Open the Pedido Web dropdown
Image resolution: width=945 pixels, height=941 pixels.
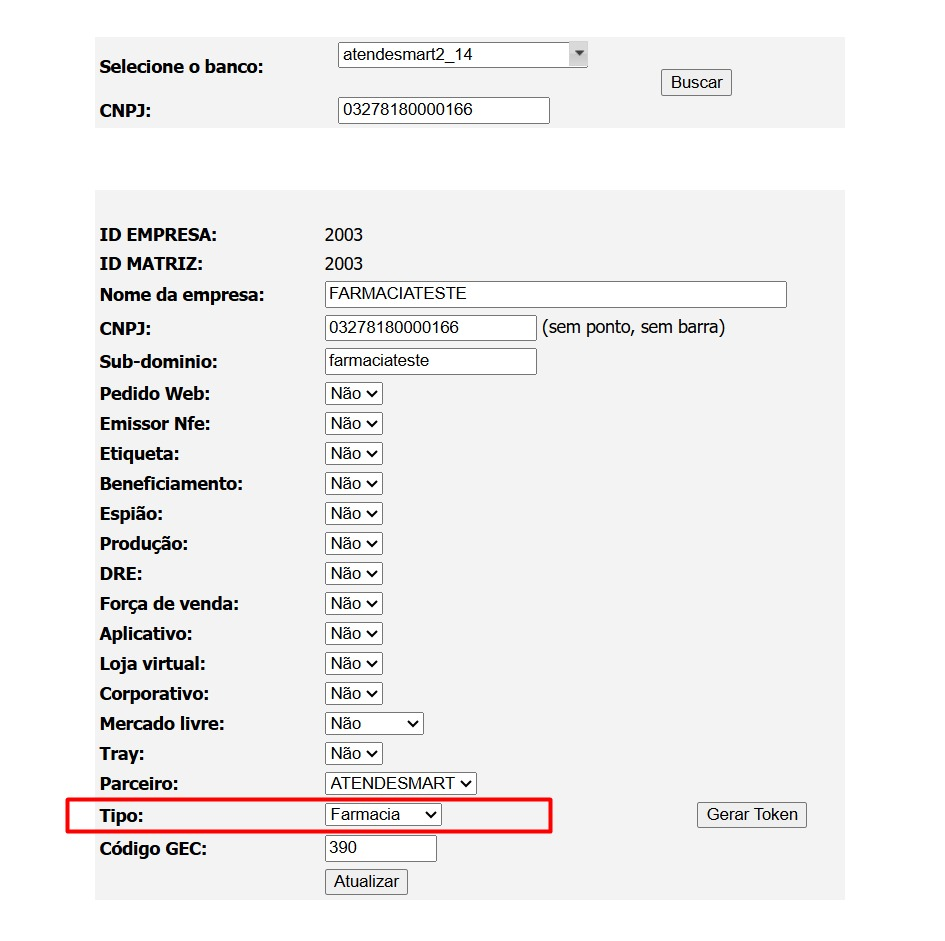click(x=352, y=393)
